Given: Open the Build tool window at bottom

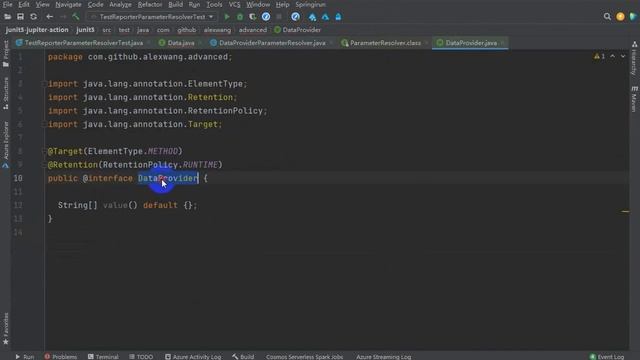Looking at the screenshot, I should 243,356.
